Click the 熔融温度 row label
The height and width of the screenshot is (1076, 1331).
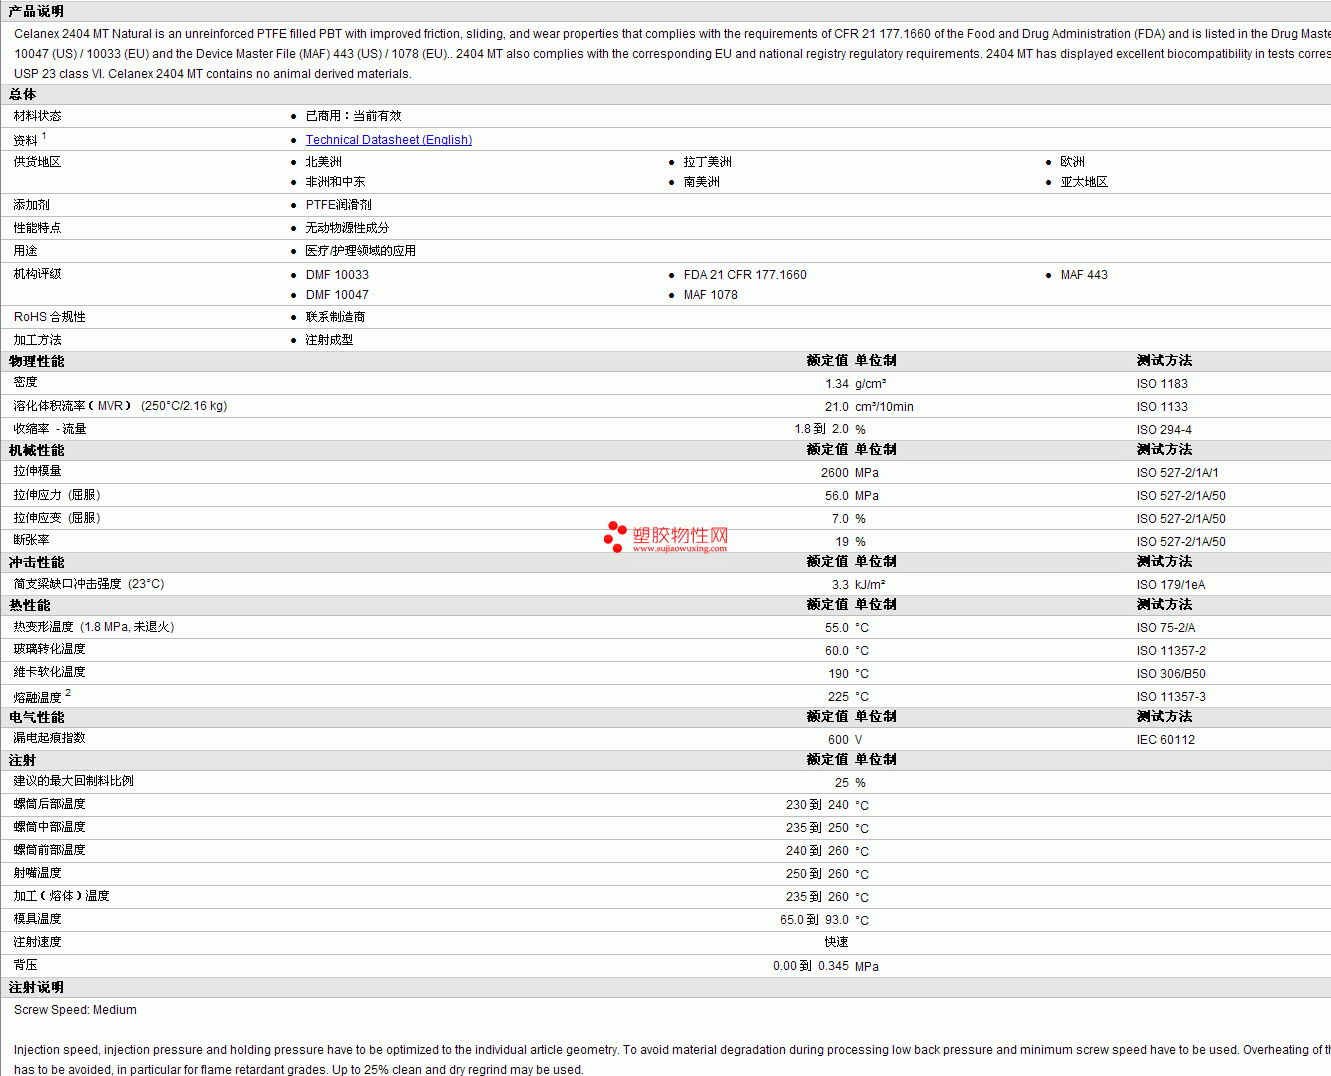coord(38,697)
